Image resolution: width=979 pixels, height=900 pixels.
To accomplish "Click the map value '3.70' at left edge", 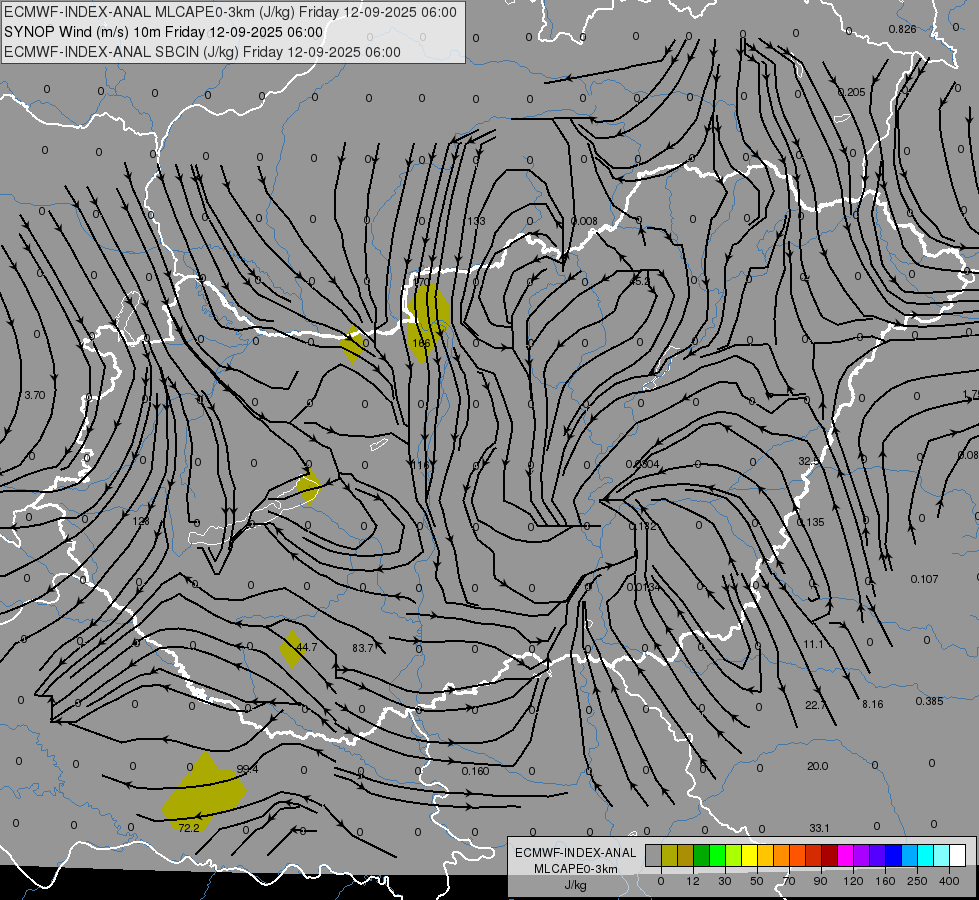I will click(x=34, y=395).
